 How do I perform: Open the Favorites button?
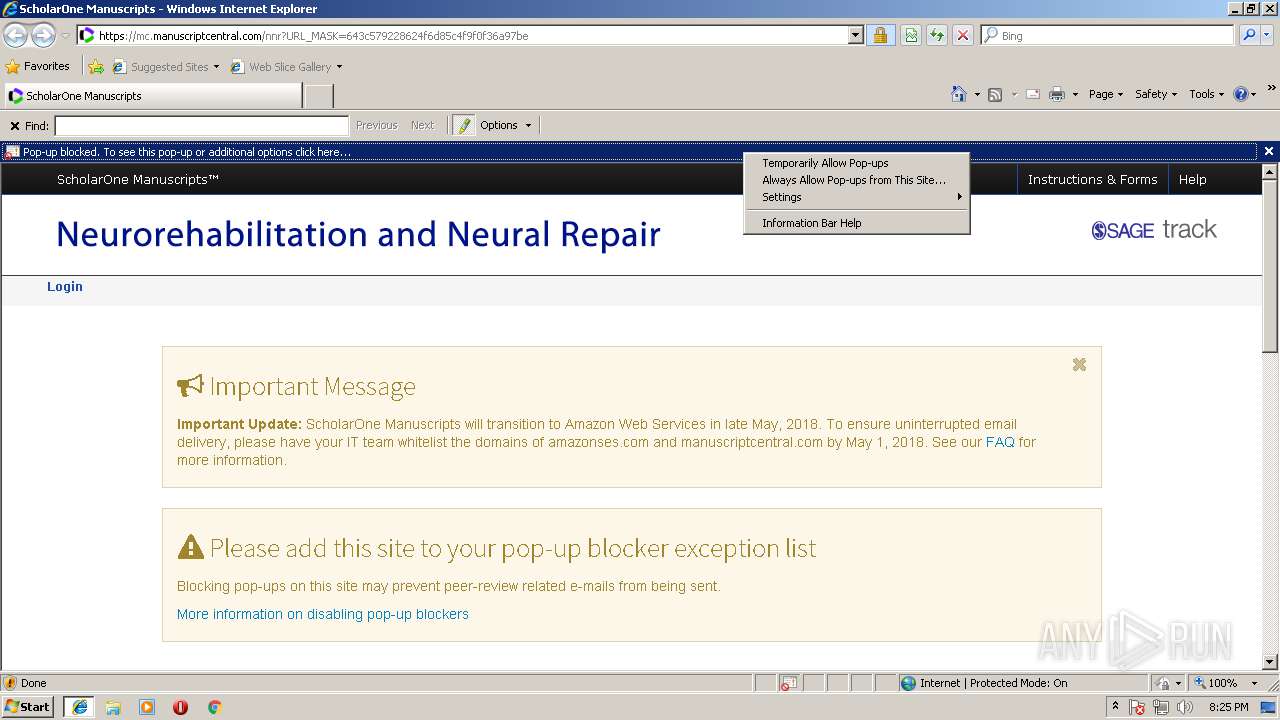click(38, 67)
